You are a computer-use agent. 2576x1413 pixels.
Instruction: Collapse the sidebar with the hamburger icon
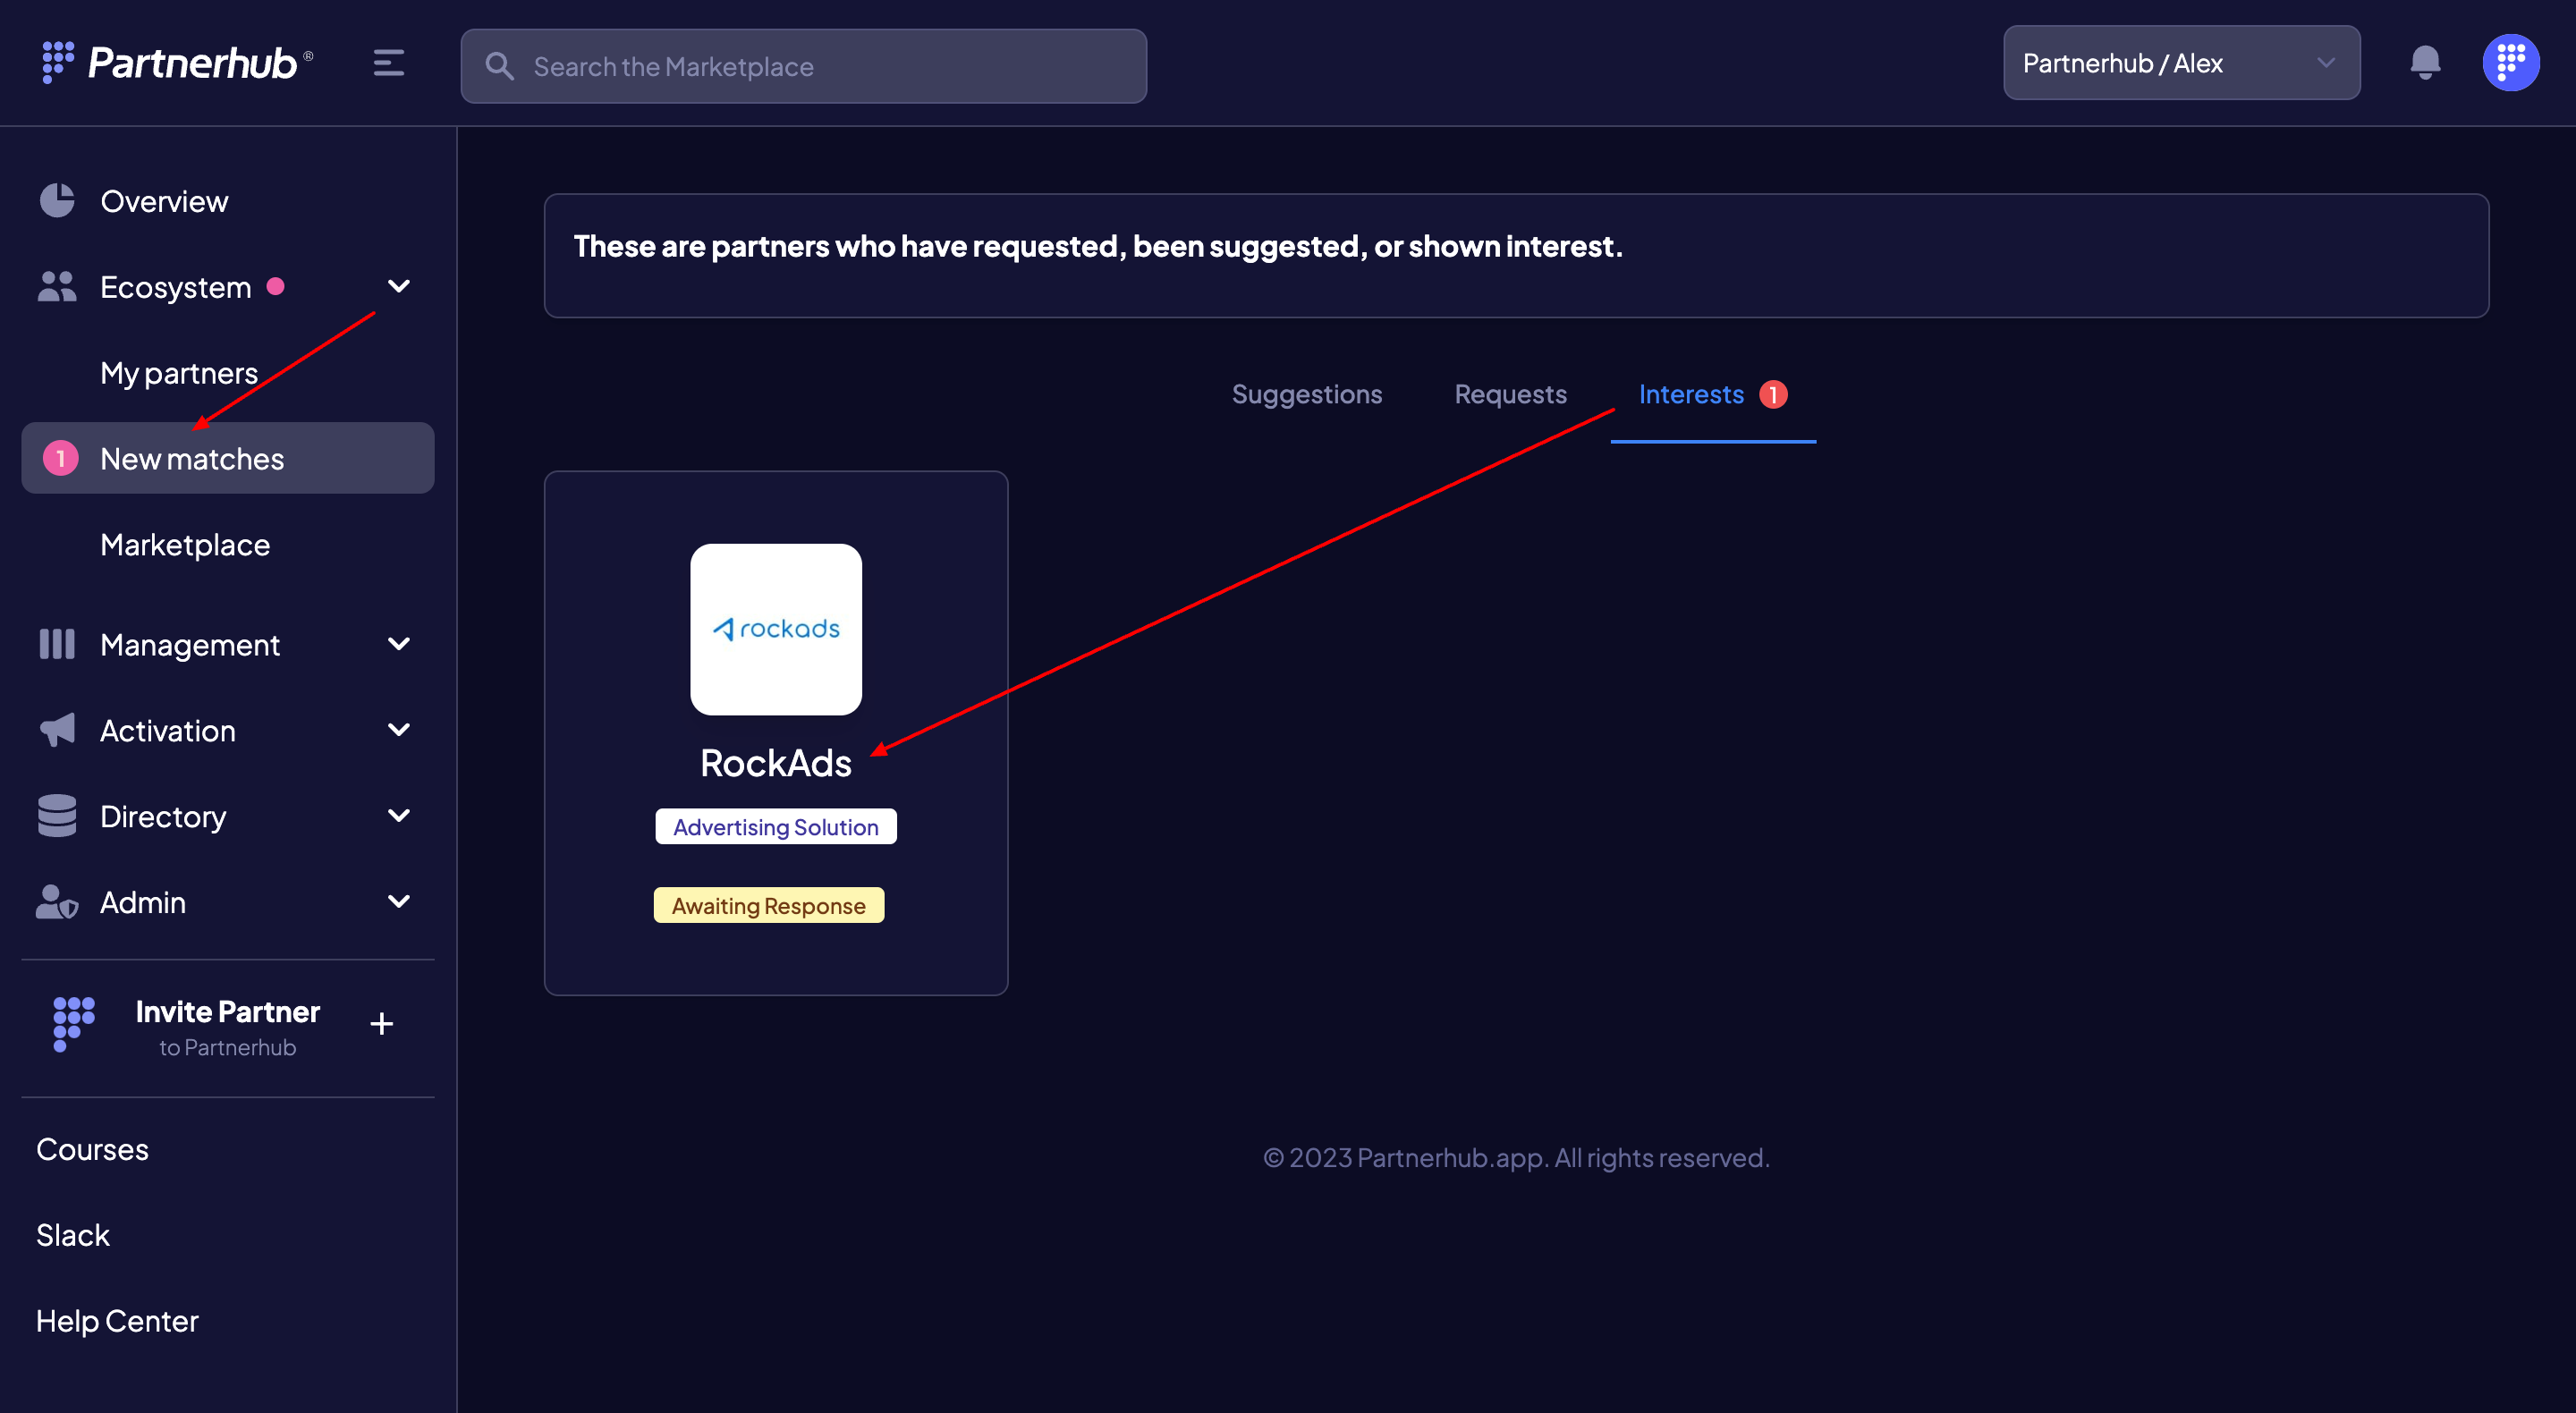[388, 63]
